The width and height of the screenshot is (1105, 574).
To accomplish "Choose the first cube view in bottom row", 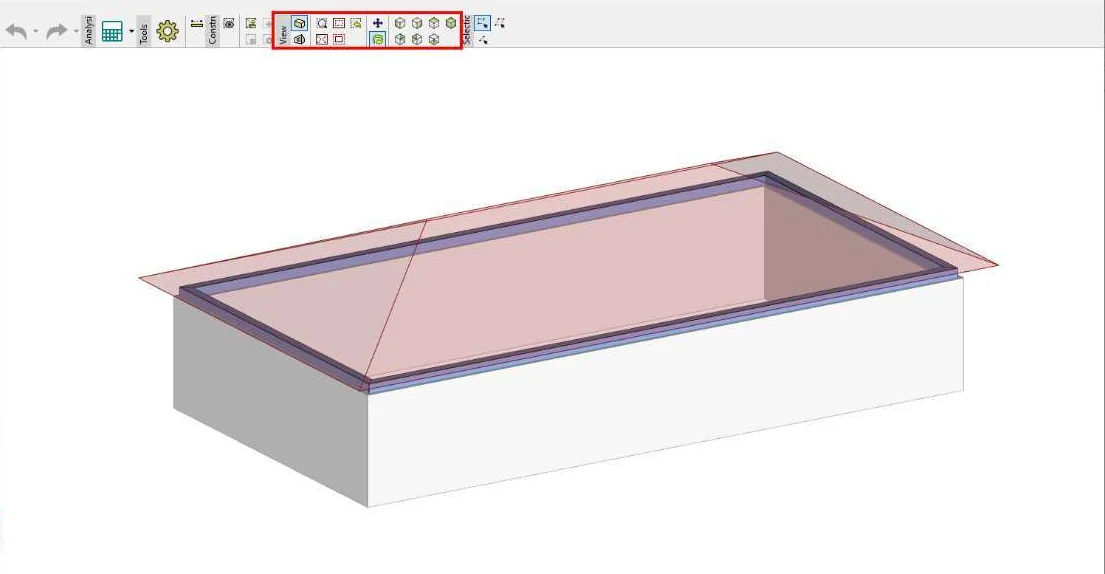I will click(400, 39).
